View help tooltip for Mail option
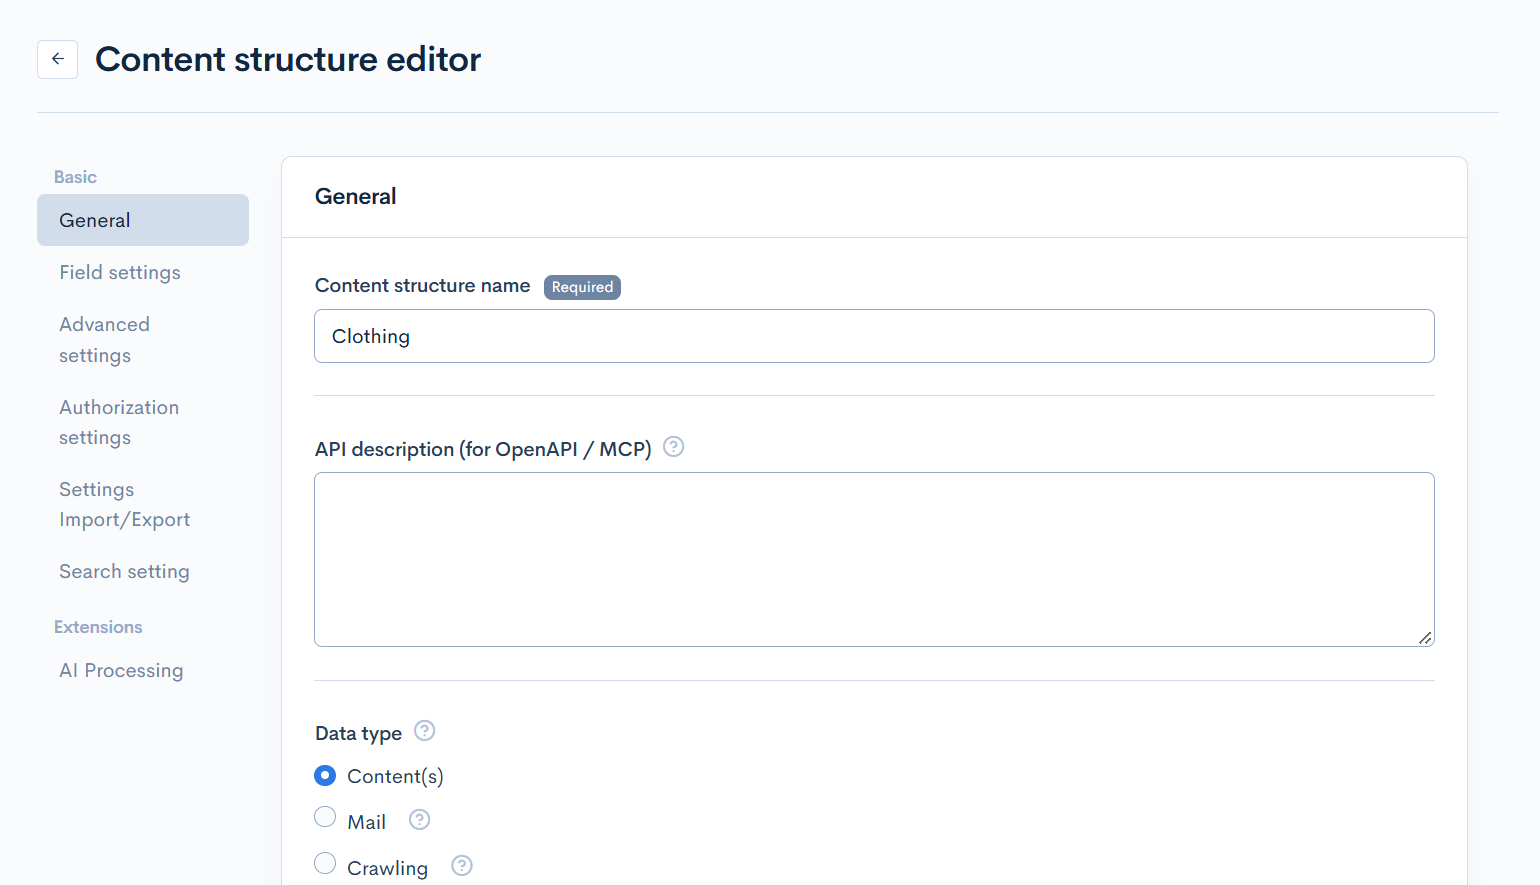1540x885 pixels. (x=420, y=820)
